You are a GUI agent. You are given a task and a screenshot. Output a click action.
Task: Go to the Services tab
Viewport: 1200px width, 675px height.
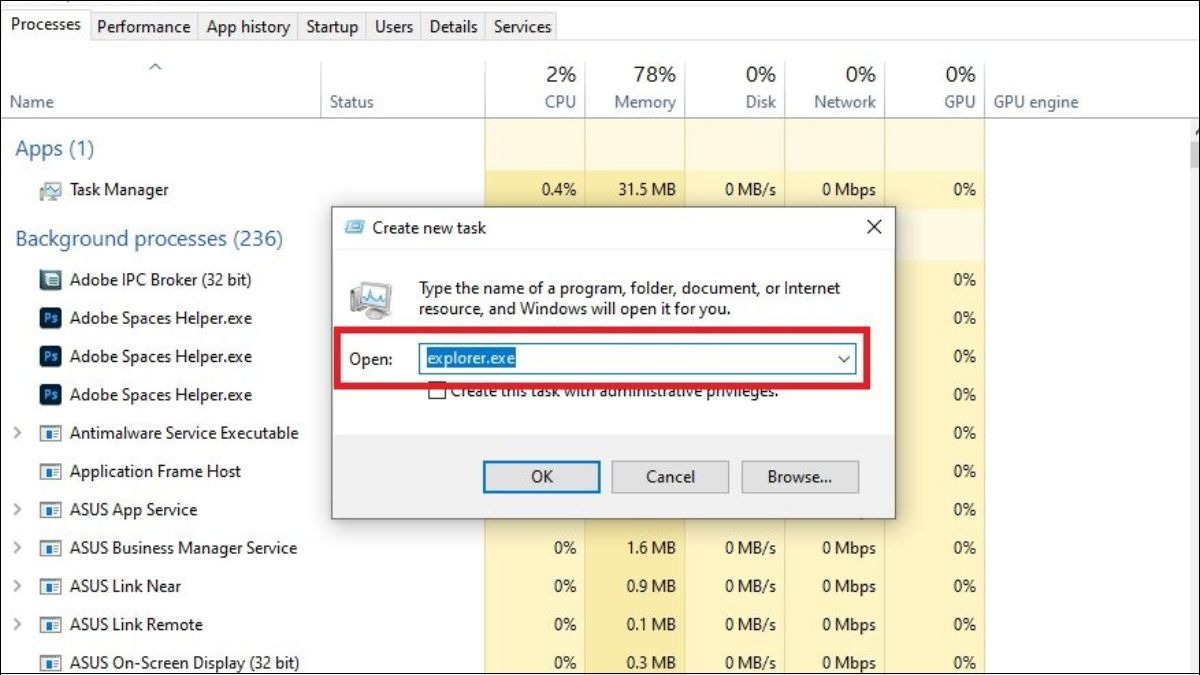[522, 27]
